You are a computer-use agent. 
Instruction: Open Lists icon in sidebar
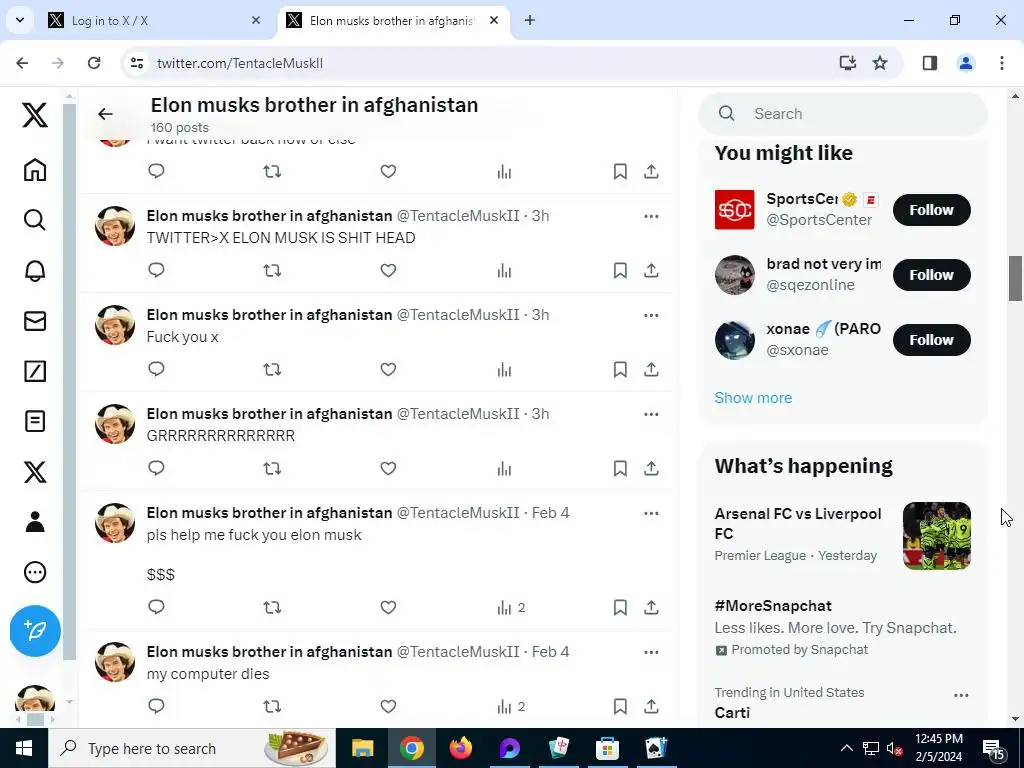point(35,421)
